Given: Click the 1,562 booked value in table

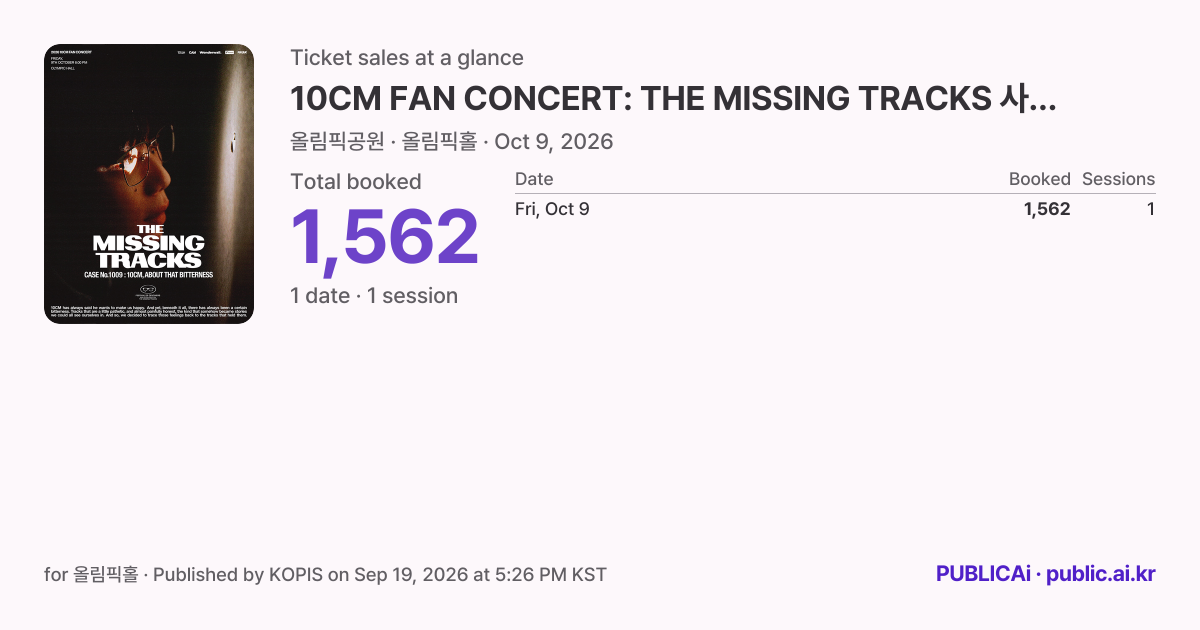Looking at the screenshot, I should click(1047, 209).
